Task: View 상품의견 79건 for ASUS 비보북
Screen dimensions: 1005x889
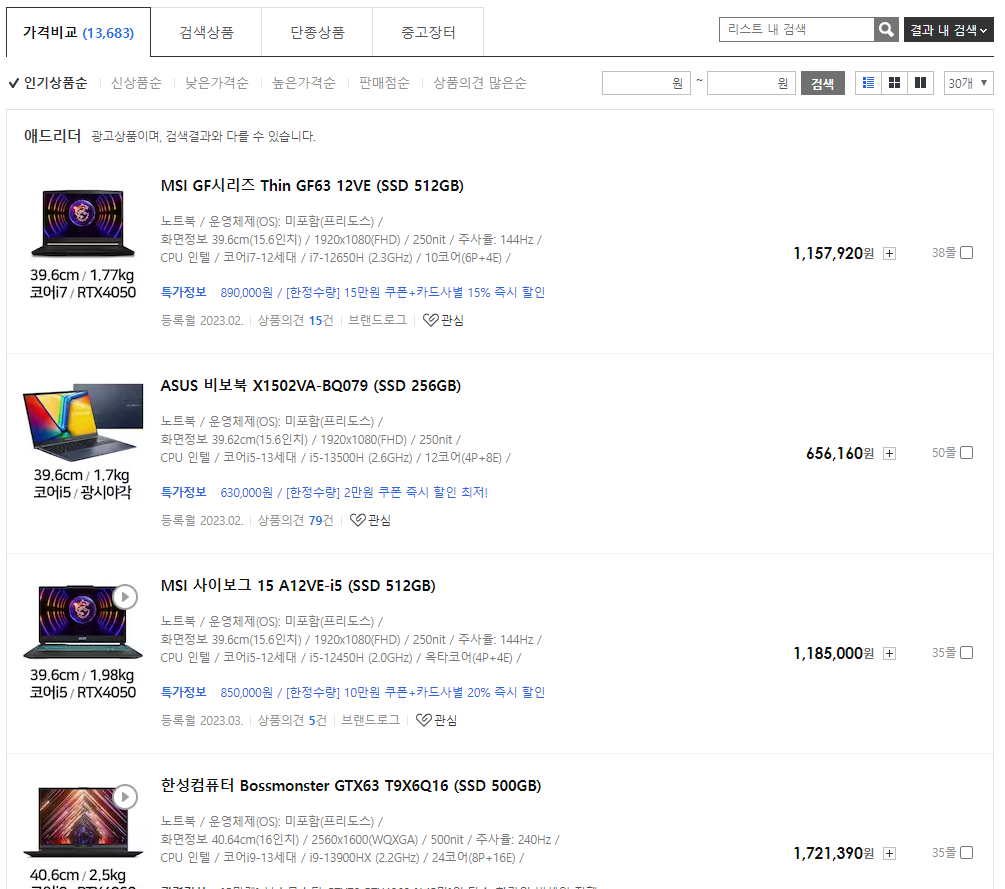Action: [295, 520]
